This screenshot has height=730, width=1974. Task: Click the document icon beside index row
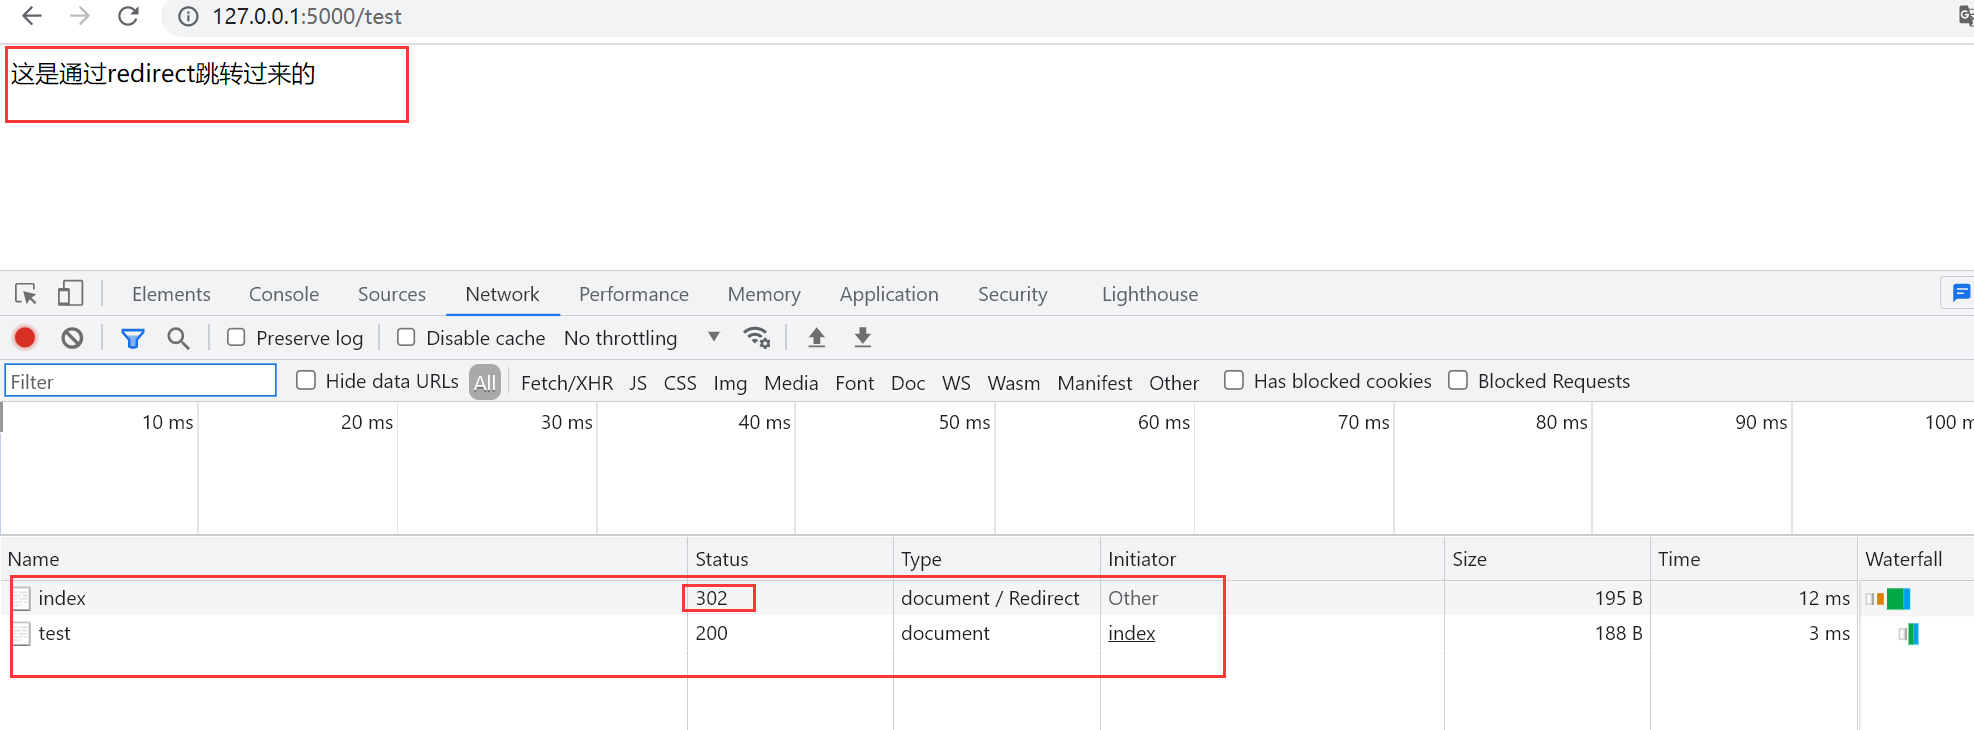click(22, 598)
